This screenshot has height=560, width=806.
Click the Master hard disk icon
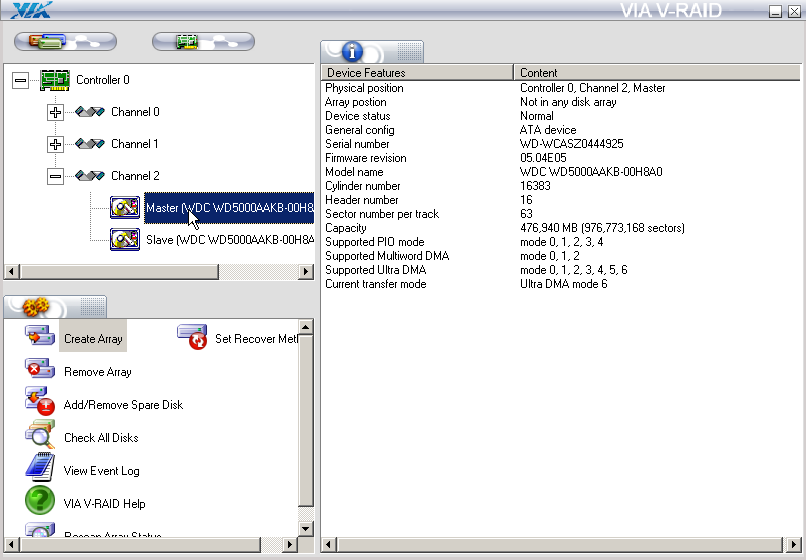[x=124, y=207]
